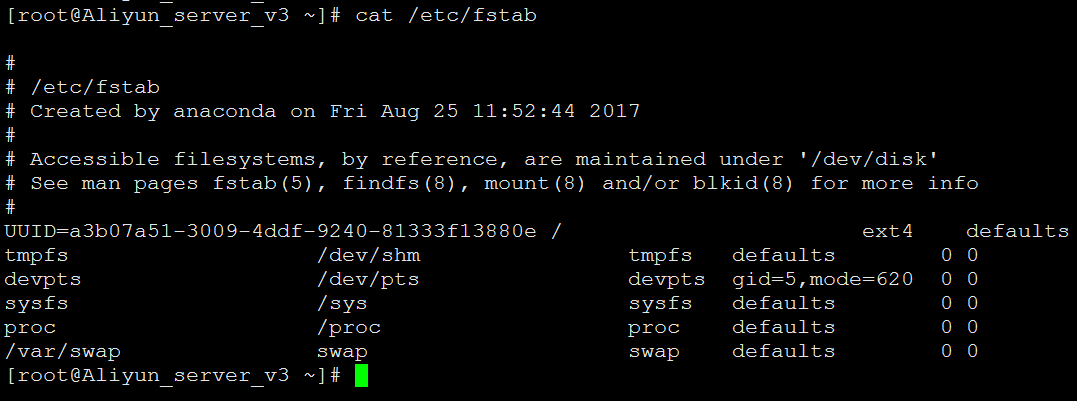Click the /dev/shm mount point

(368, 255)
